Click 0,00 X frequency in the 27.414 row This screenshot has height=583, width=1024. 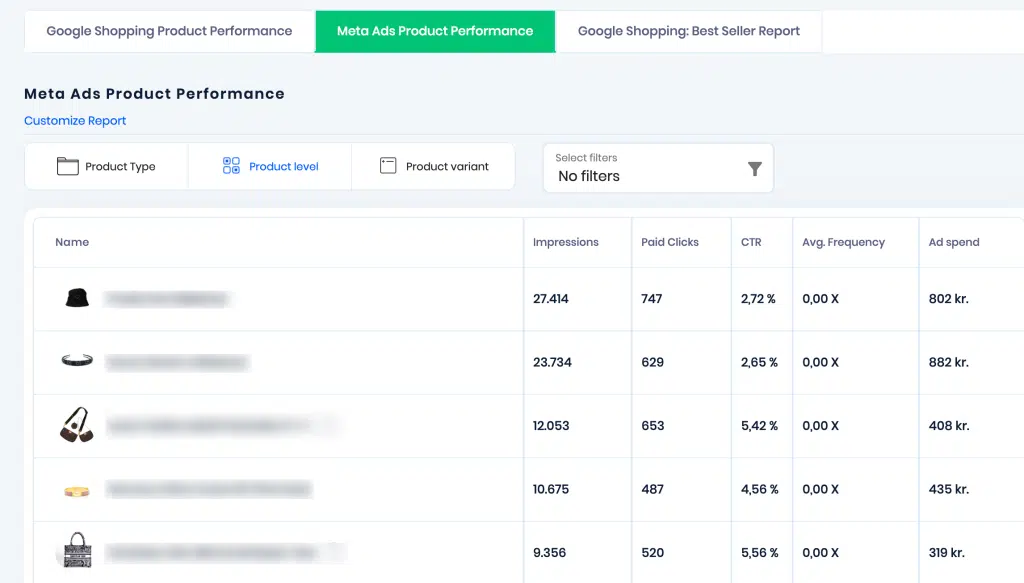click(x=820, y=299)
